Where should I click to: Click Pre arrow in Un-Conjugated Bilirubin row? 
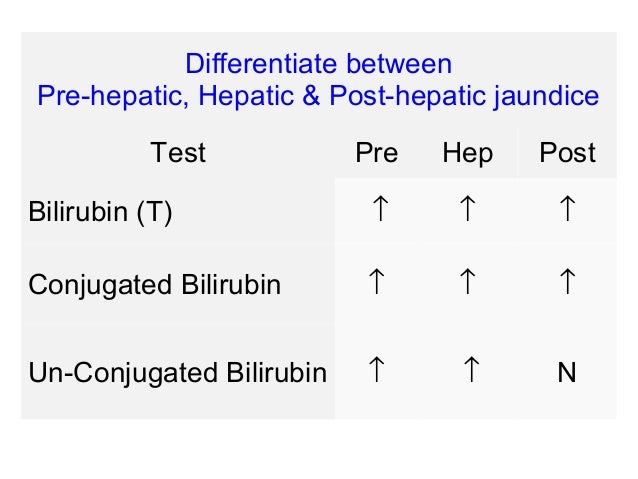pos(376,371)
